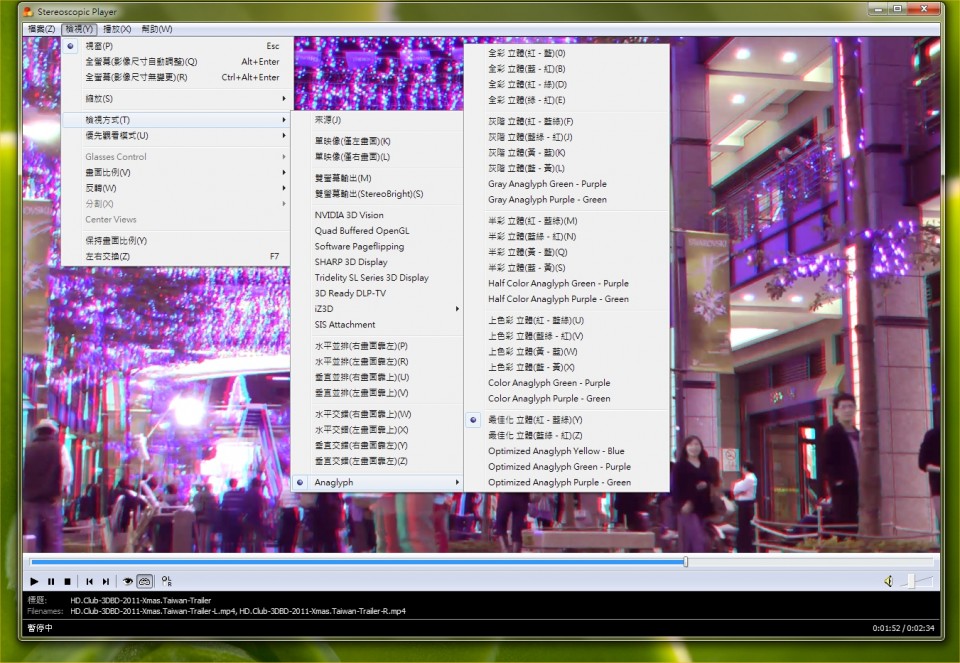Select Gray Anaglyph Purple - Green
The image size is (960, 663).
tap(566, 200)
